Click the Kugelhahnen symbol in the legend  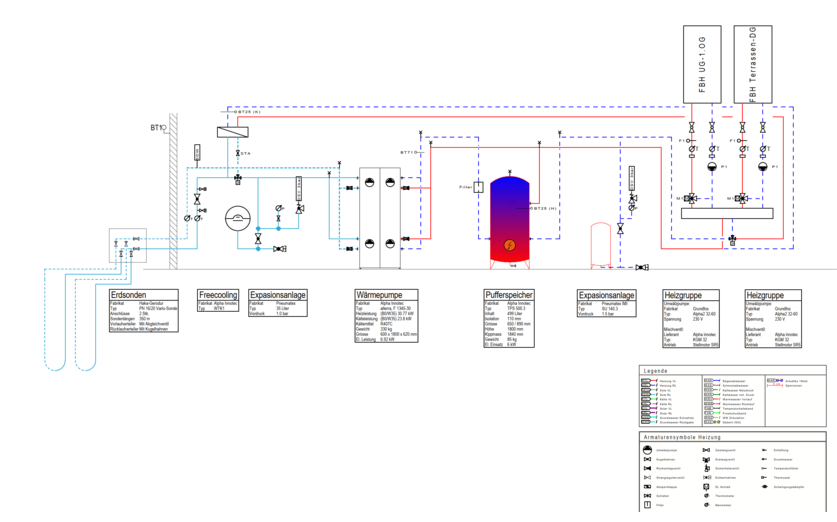[x=648, y=459]
